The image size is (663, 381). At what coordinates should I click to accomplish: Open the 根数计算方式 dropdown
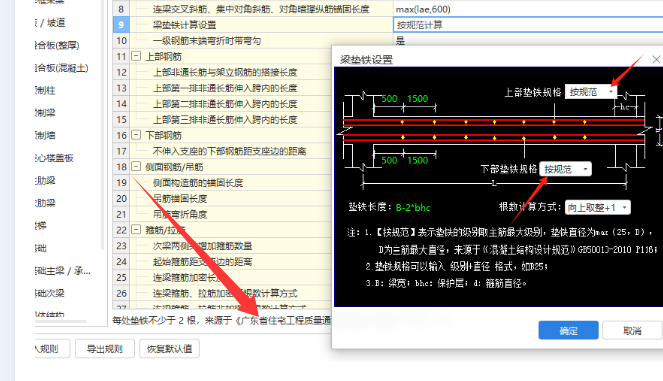[597, 207]
